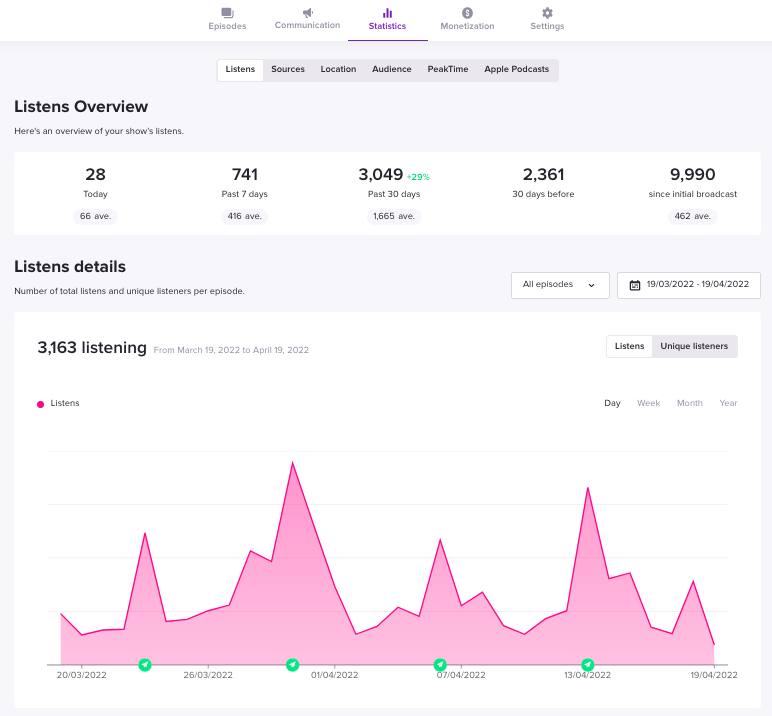Click the All episodes chevron arrow
The width and height of the screenshot is (772, 716).
[x=591, y=285]
